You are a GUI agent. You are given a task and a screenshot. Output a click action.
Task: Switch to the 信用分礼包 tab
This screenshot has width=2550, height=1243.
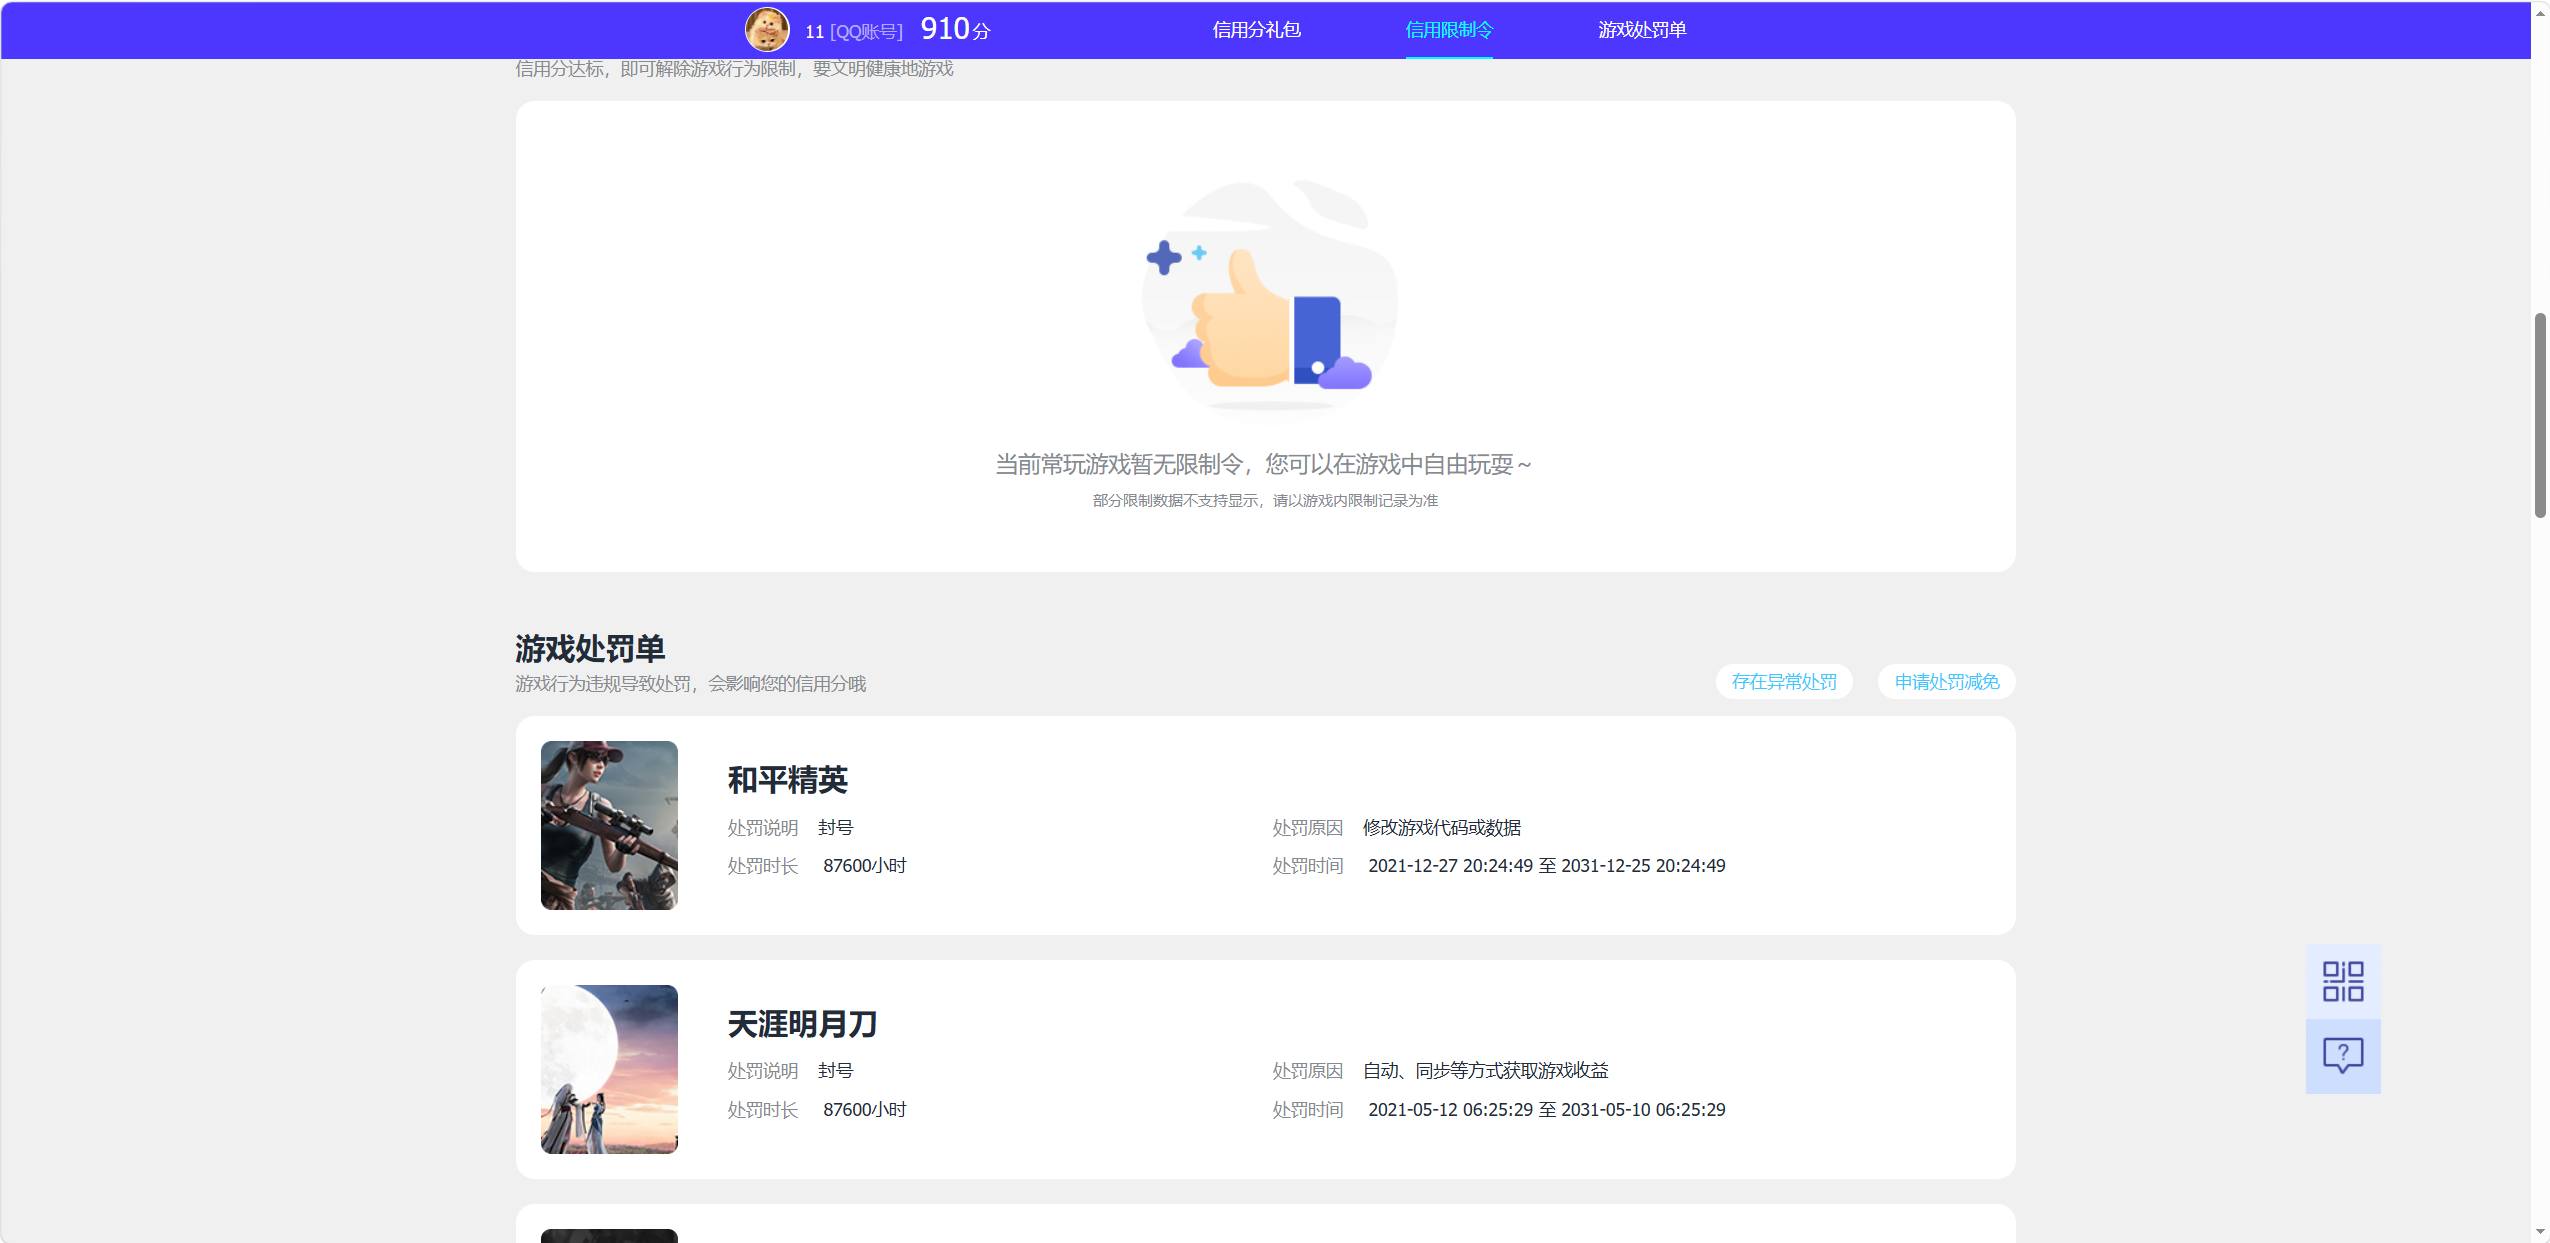(1257, 30)
